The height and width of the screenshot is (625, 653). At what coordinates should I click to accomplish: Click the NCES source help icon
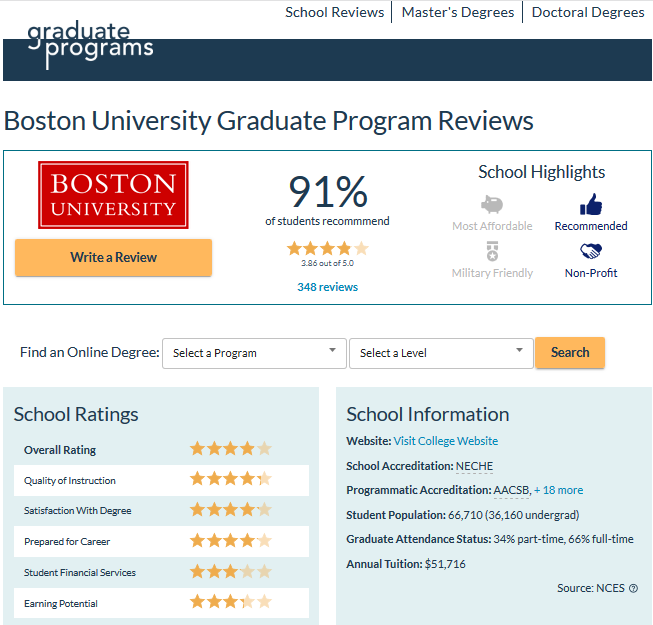coord(633,588)
